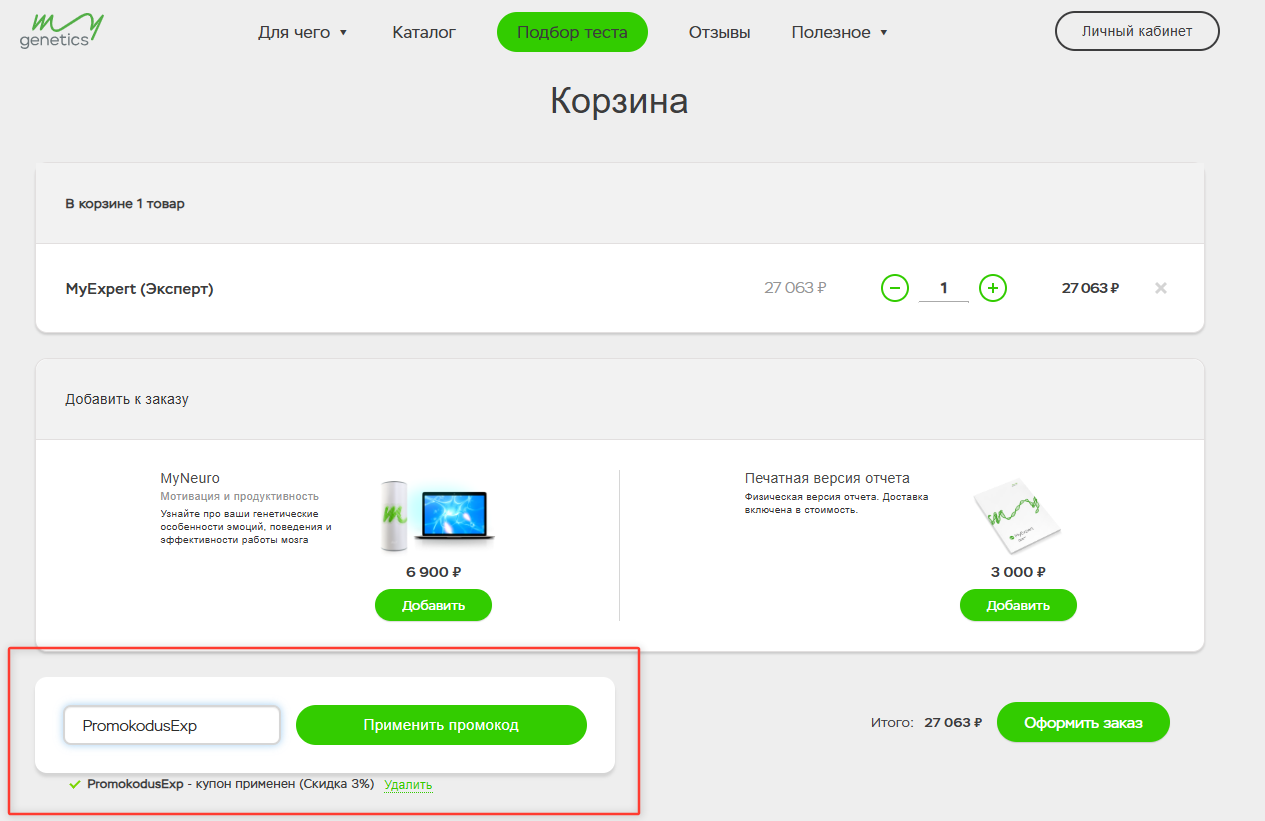
Task: Select the Каталог menu item
Action: [425, 31]
